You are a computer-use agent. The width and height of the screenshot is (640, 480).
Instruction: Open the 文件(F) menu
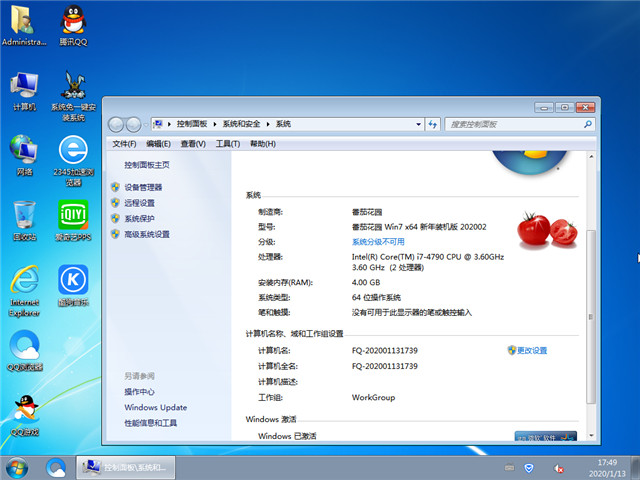tap(124, 144)
